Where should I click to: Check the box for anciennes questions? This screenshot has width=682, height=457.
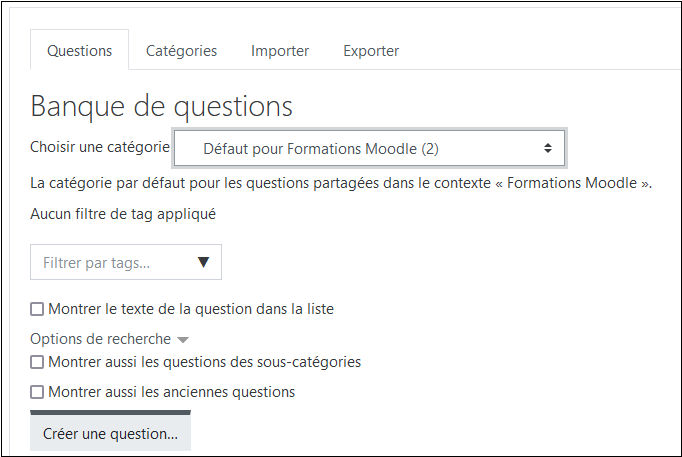click(38, 392)
